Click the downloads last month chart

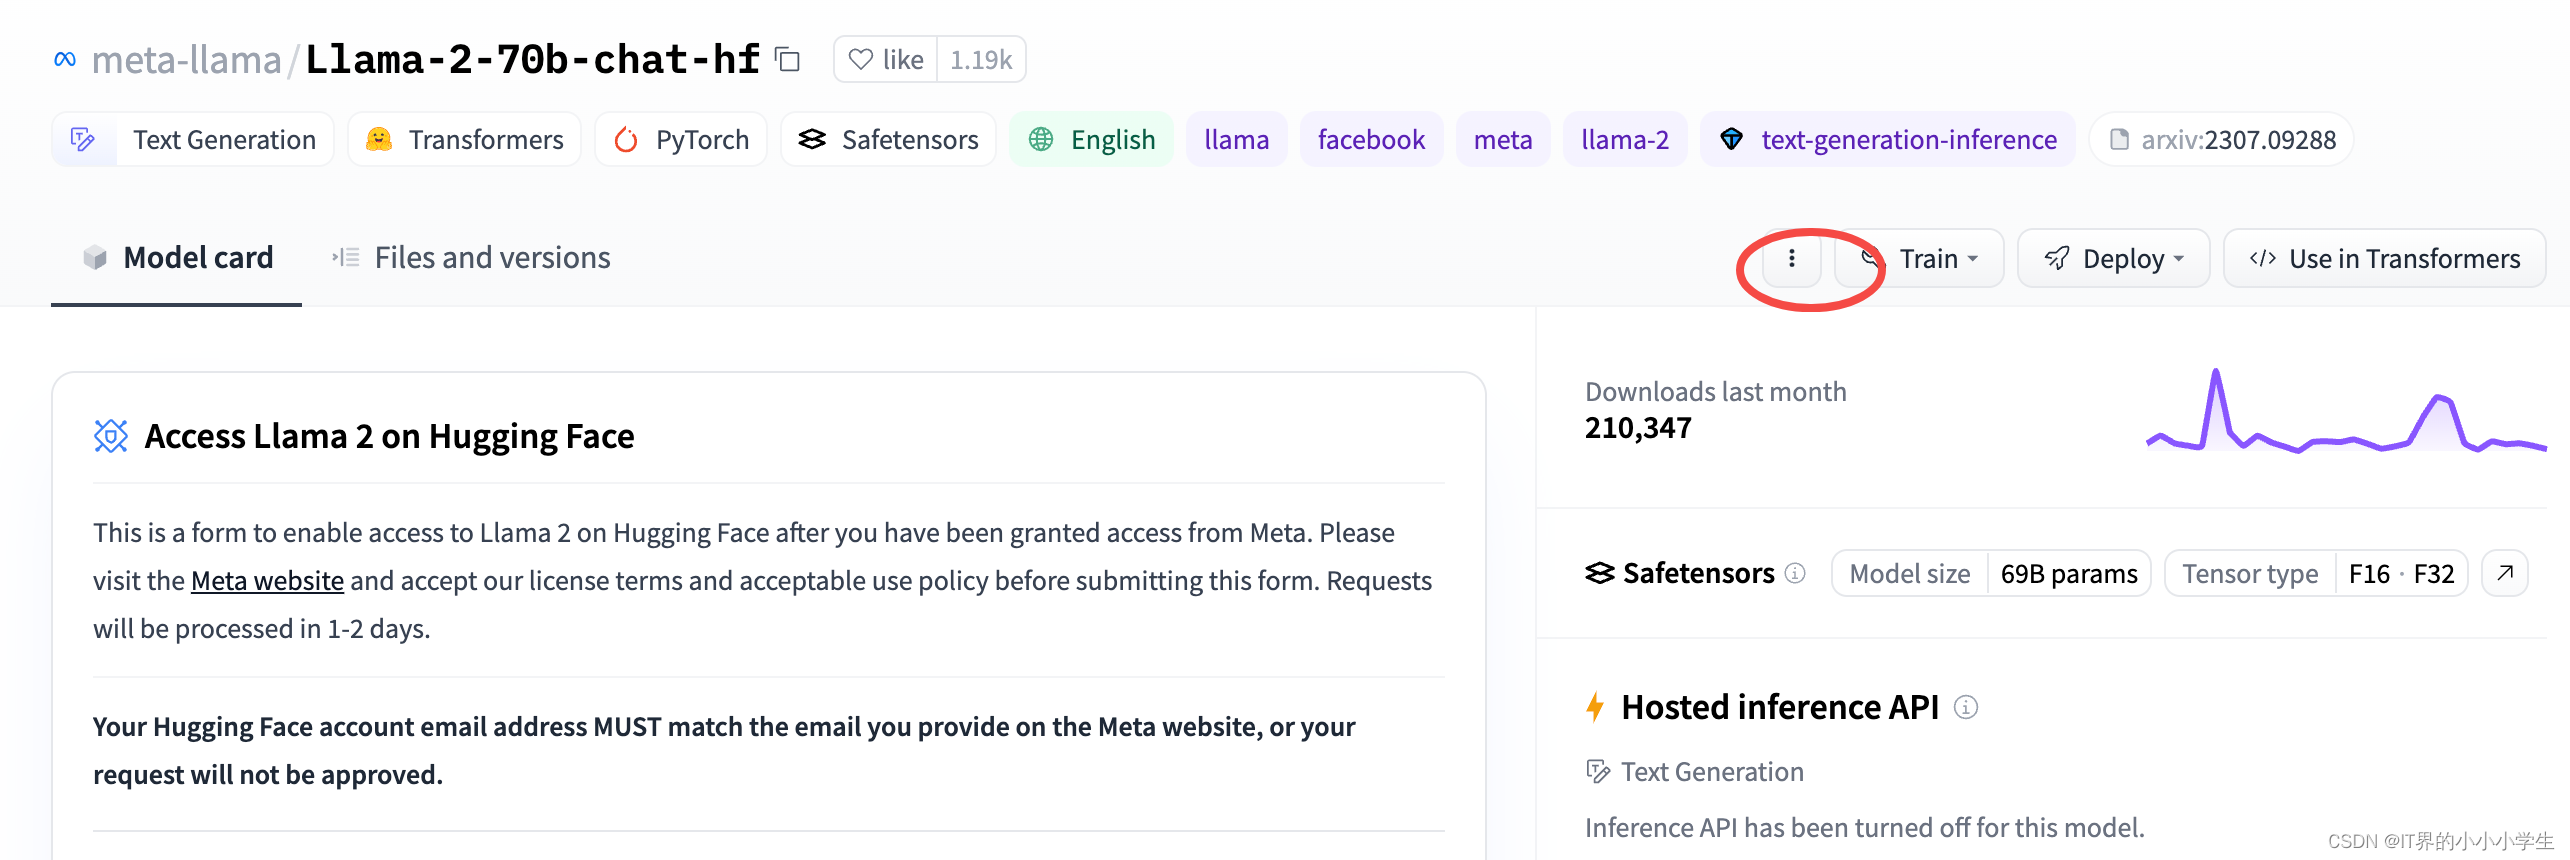[2346, 412]
